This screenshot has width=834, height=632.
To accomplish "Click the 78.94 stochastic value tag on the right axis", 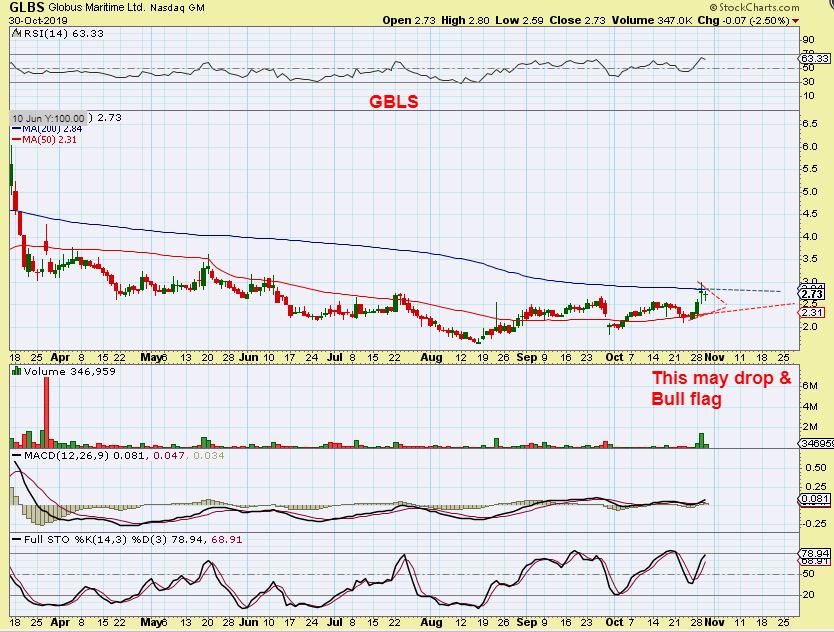I will pos(814,553).
